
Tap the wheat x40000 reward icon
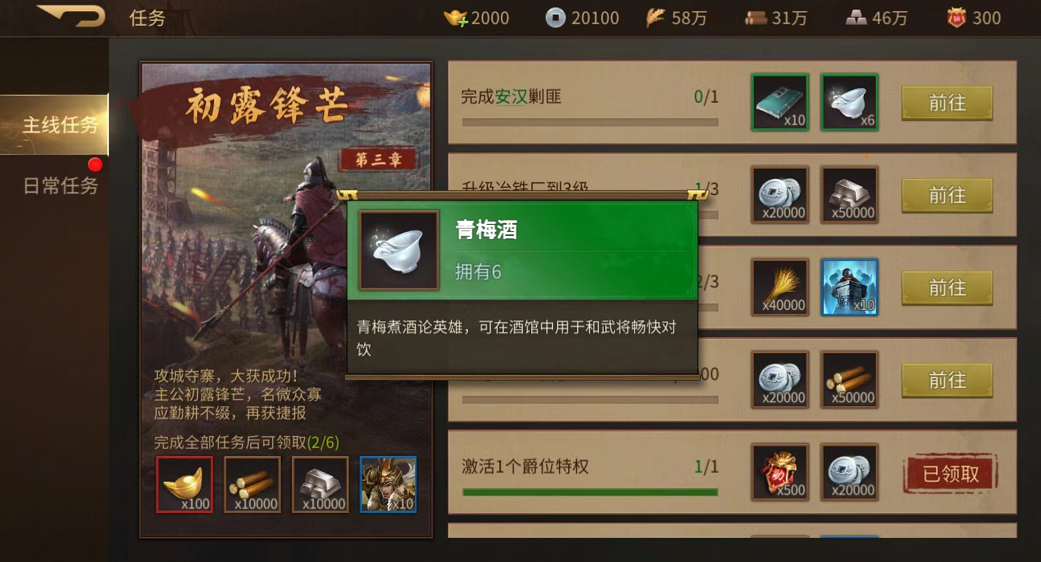point(780,287)
